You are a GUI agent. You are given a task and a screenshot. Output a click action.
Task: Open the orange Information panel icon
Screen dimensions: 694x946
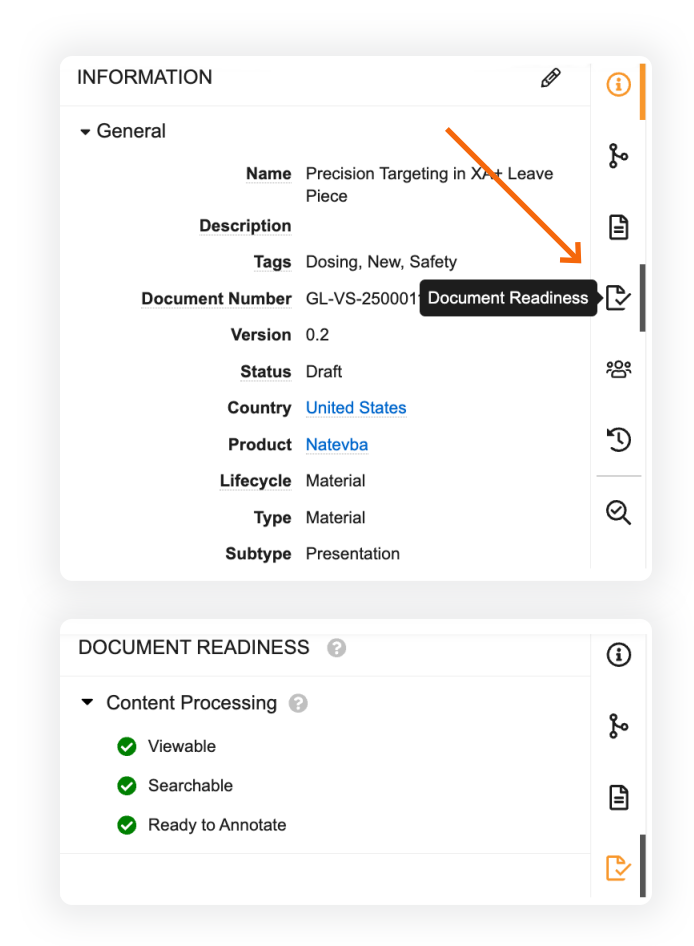point(618,86)
